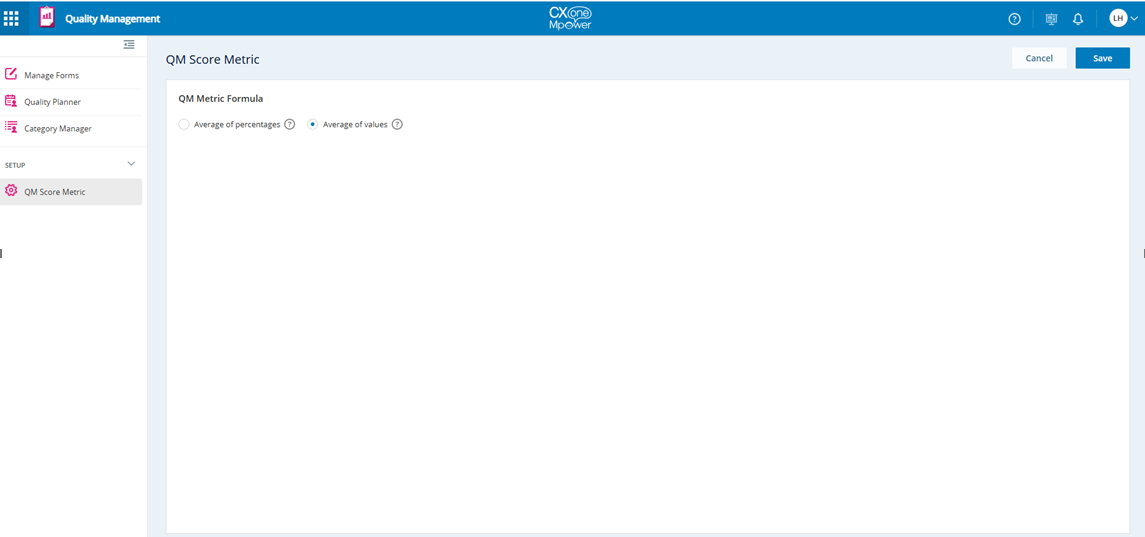Viewport: 1145px width, 537px height.
Task: Collapse the sidebar using the menu icon
Action: click(129, 44)
